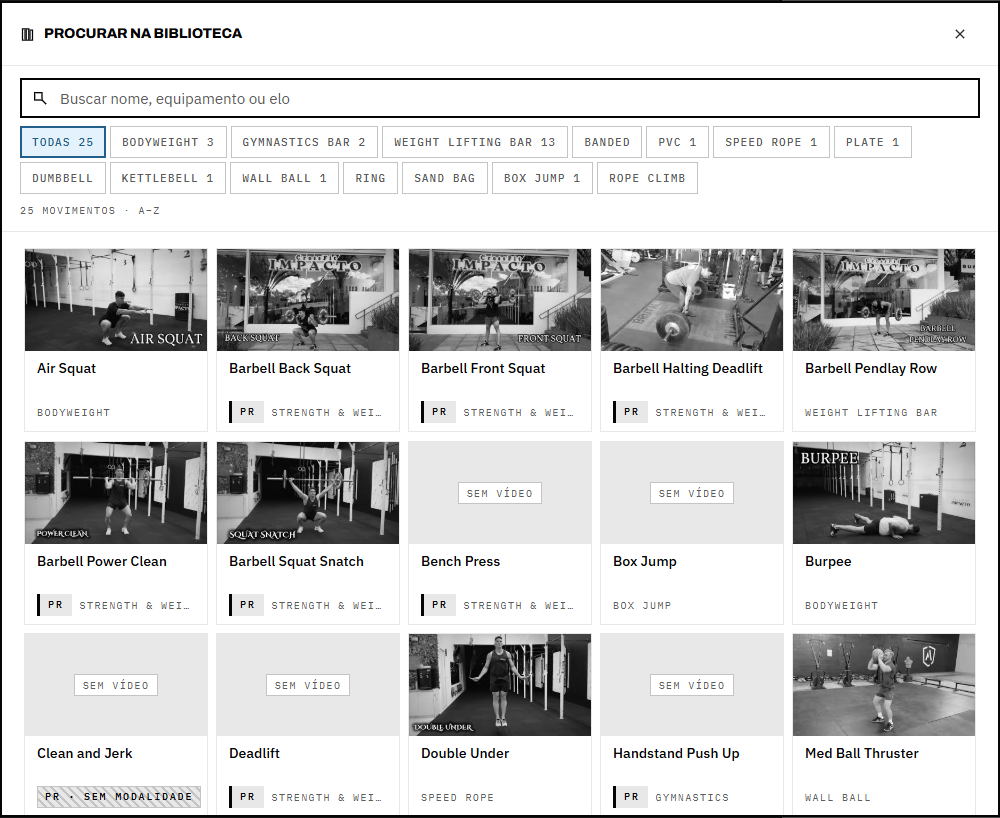
Task: Open the Barbell Back Squat thumbnail
Action: click(x=308, y=300)
